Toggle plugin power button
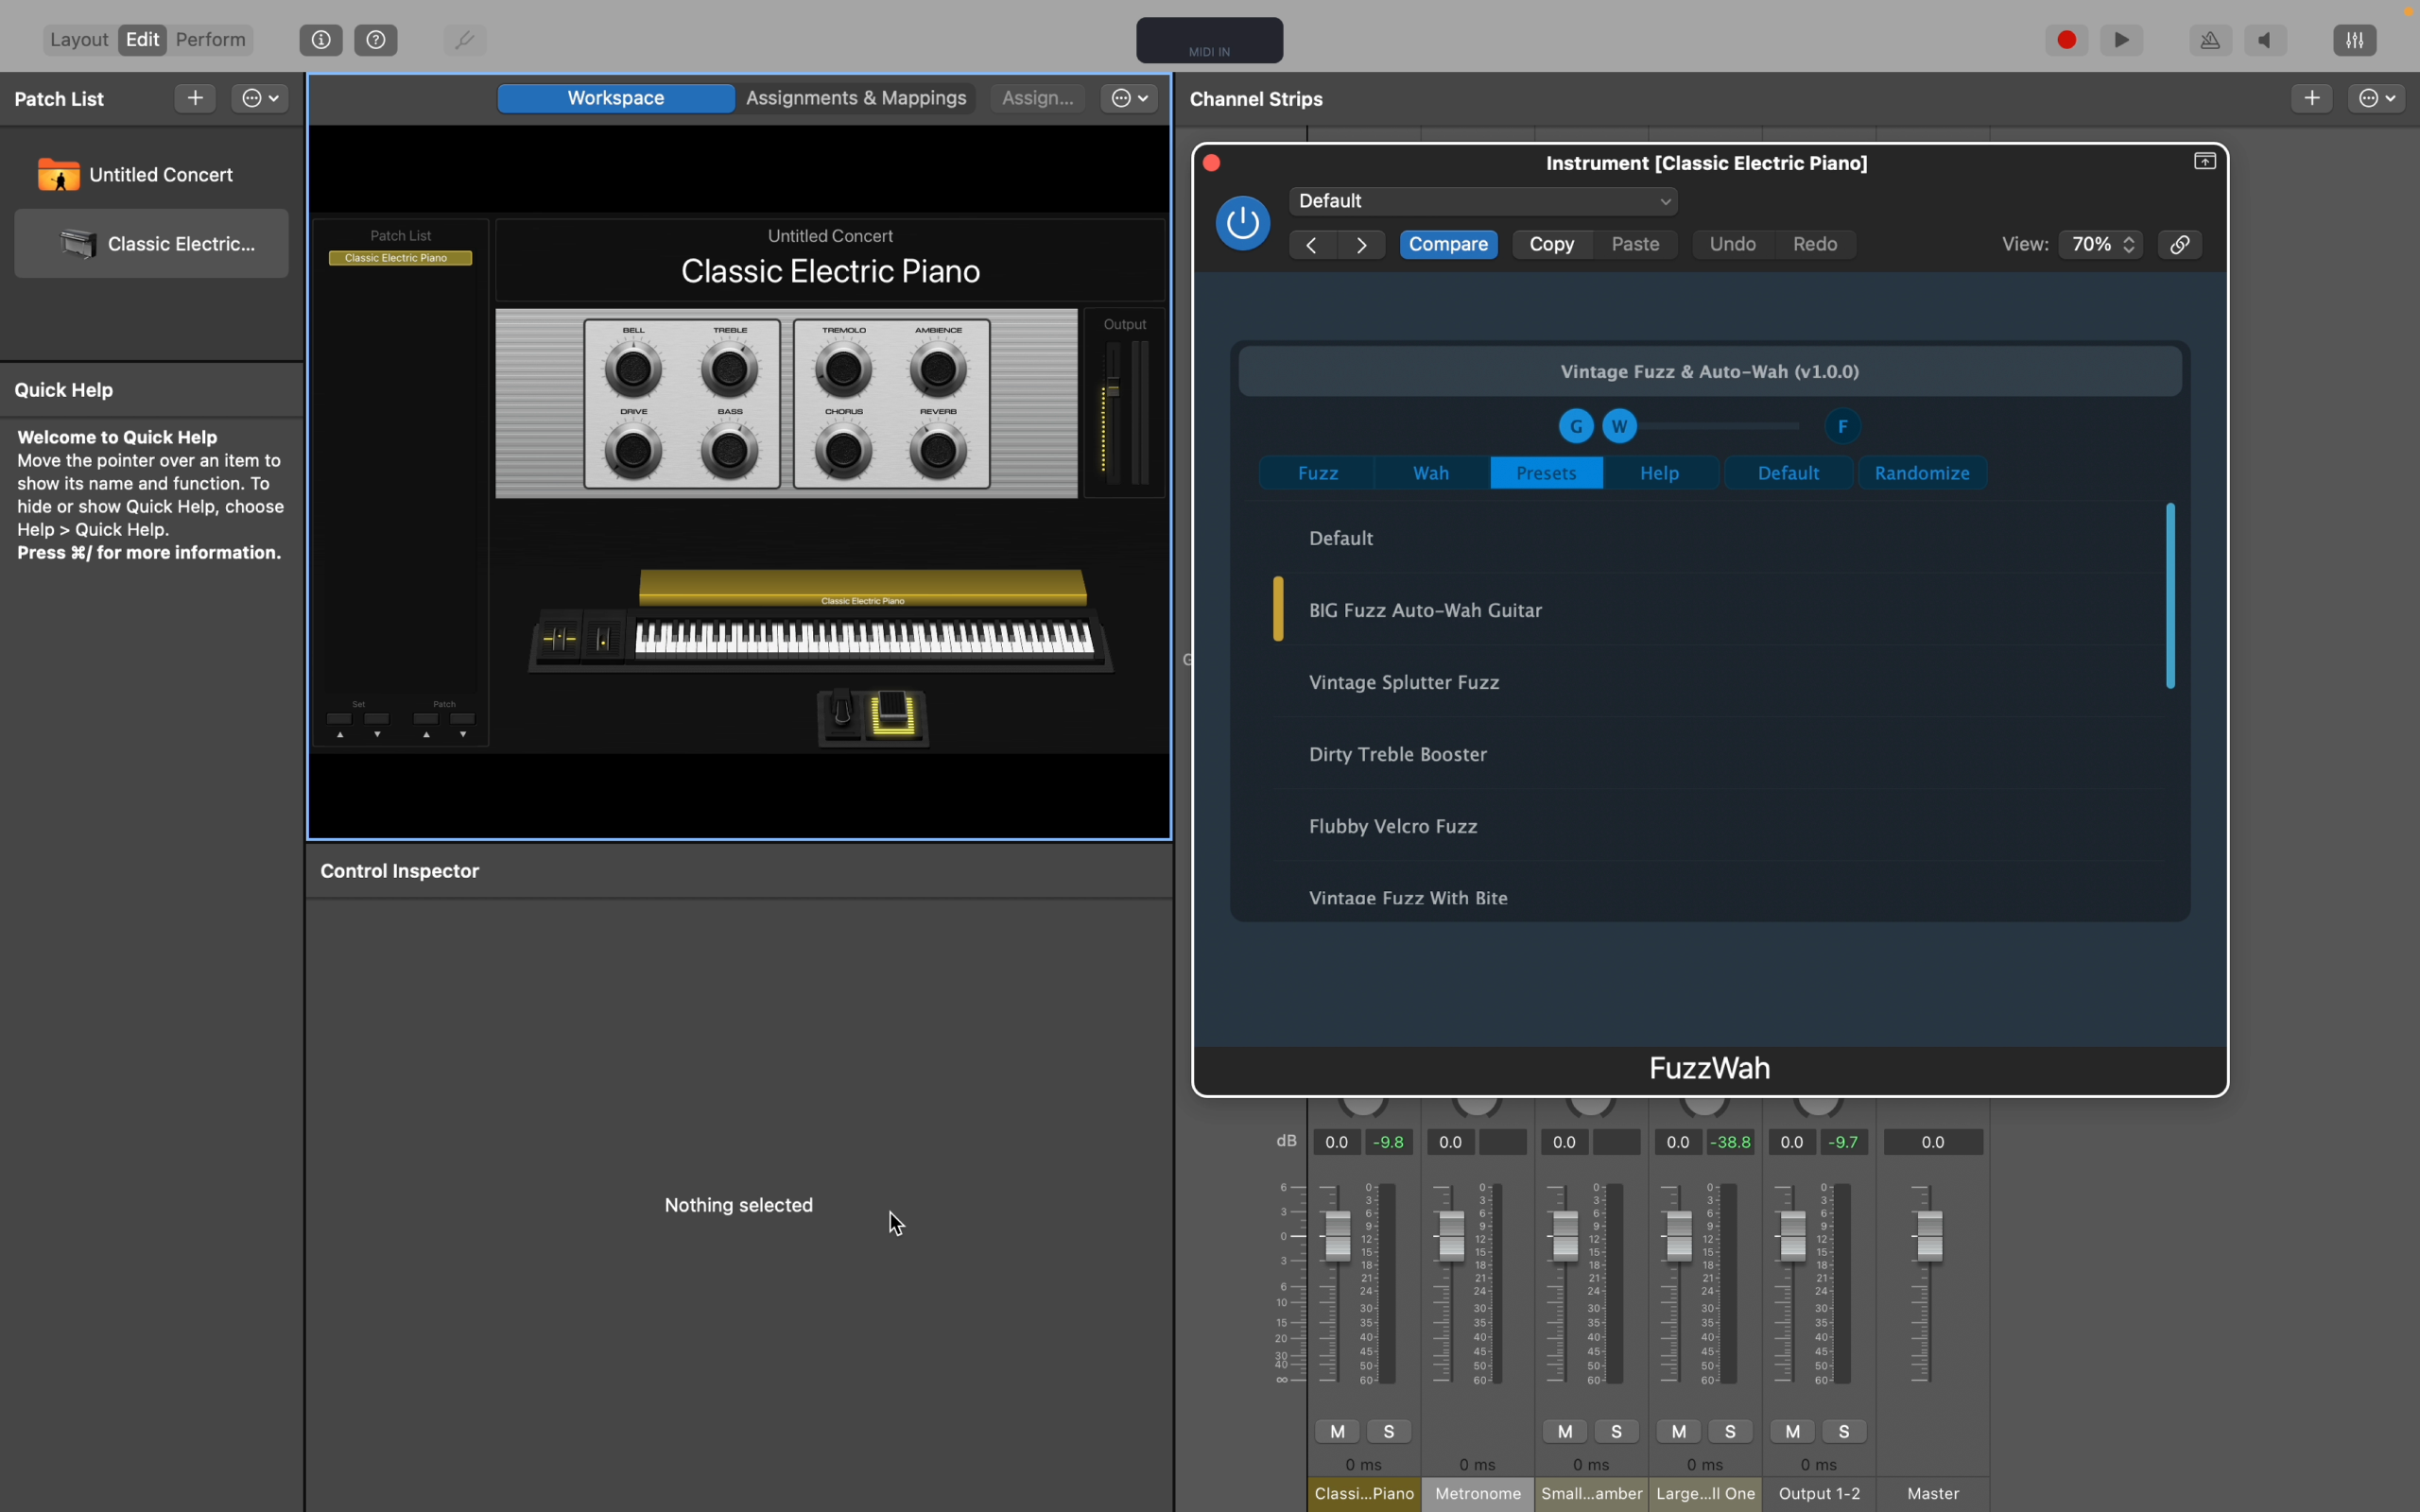Screen dimensions: 2420x1512 tap(1243, 222)
